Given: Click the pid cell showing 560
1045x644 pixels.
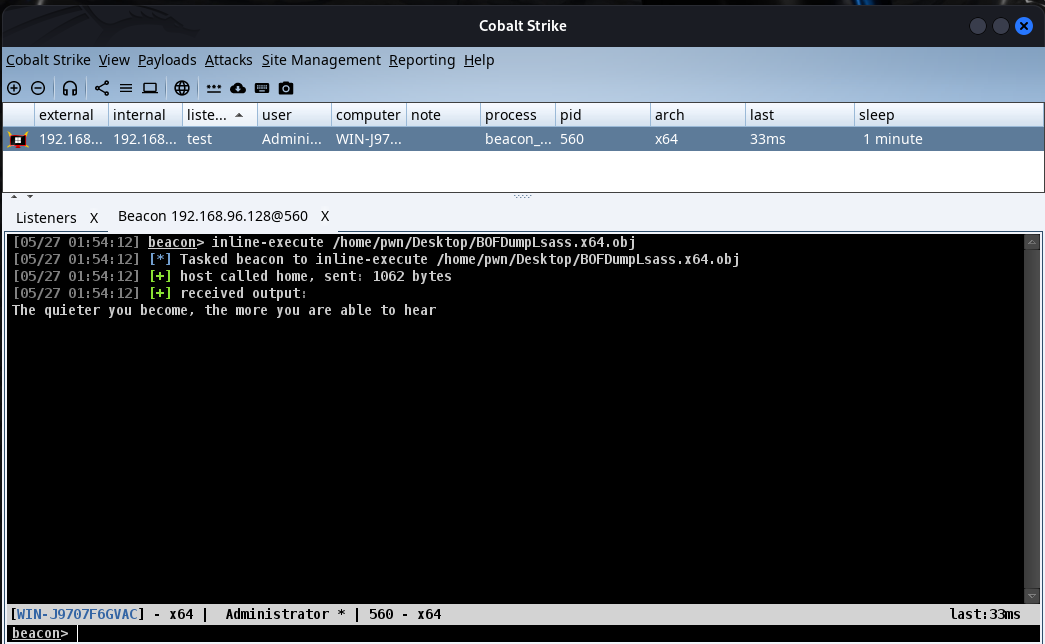Looking at the screenshot, I should click(x=603, y=139).
